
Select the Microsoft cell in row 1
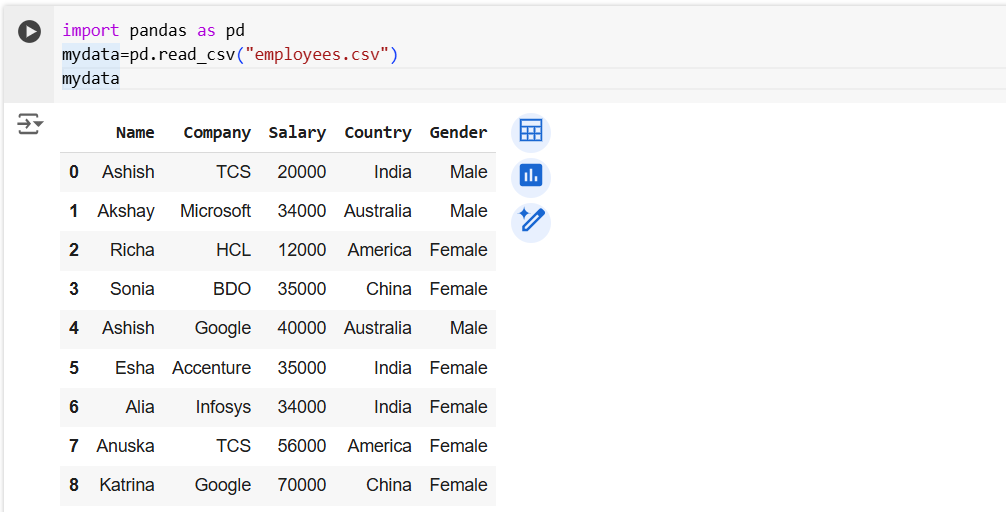(x=215, y=211)
